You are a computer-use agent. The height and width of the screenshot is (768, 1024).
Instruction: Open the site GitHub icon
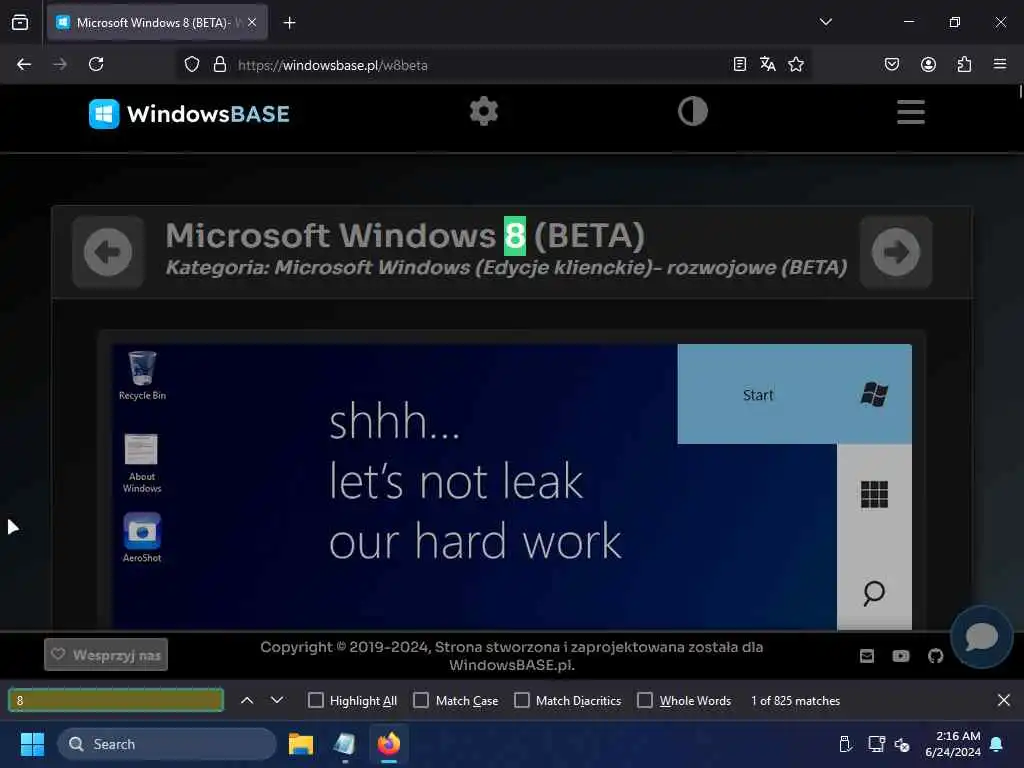coord(935,656)
